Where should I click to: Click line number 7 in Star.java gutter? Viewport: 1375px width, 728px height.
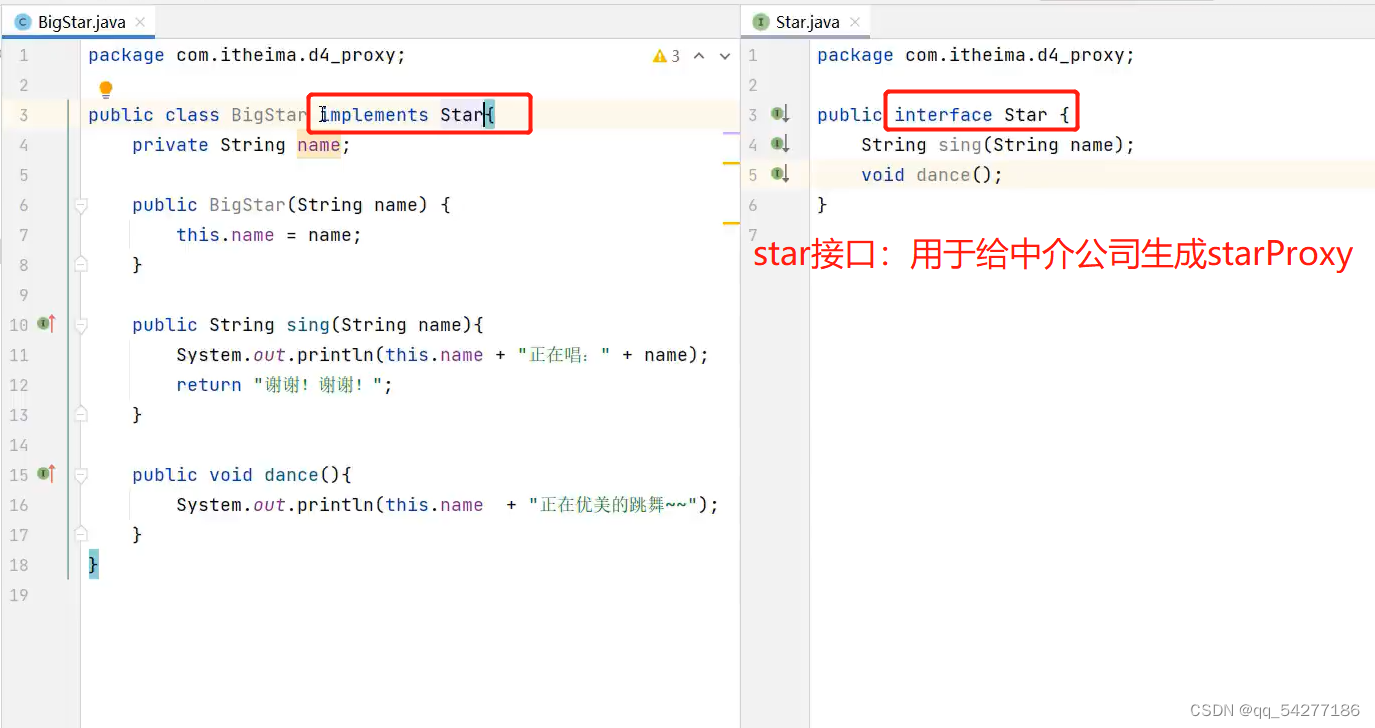(x=753, y=235)
